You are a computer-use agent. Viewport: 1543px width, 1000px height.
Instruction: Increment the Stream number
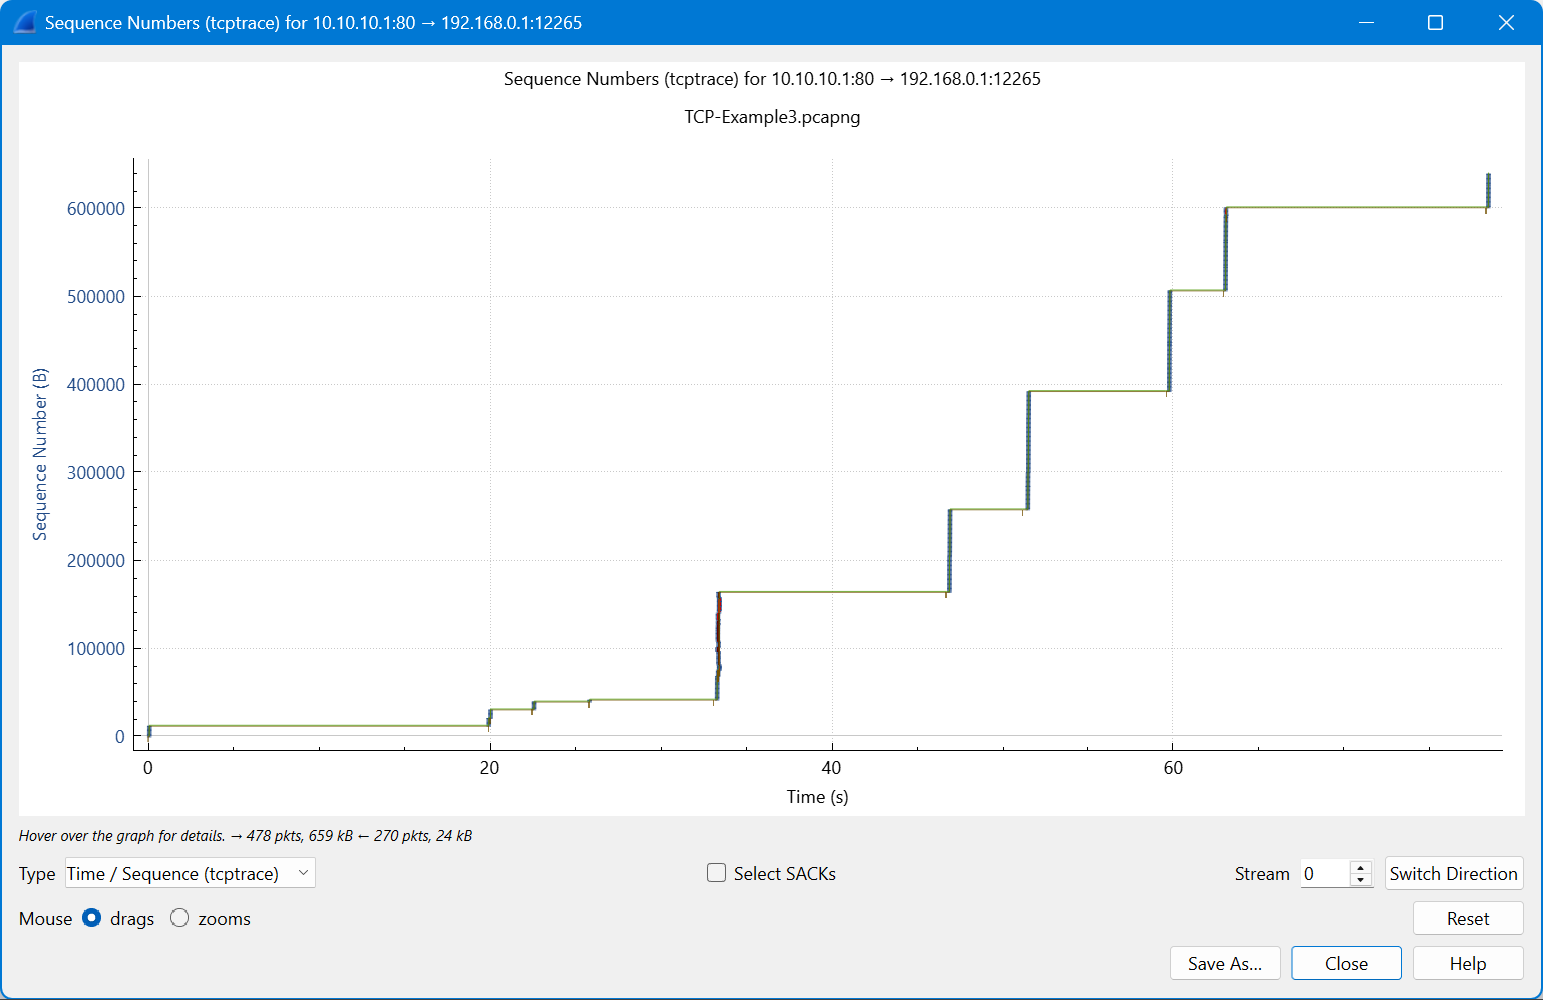[x=1360, y=867]
